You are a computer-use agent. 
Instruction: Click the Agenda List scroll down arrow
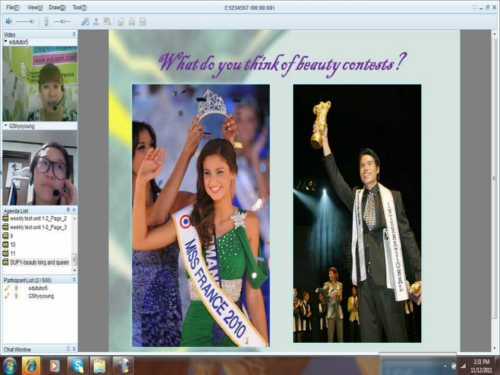(x=75, y=270)
